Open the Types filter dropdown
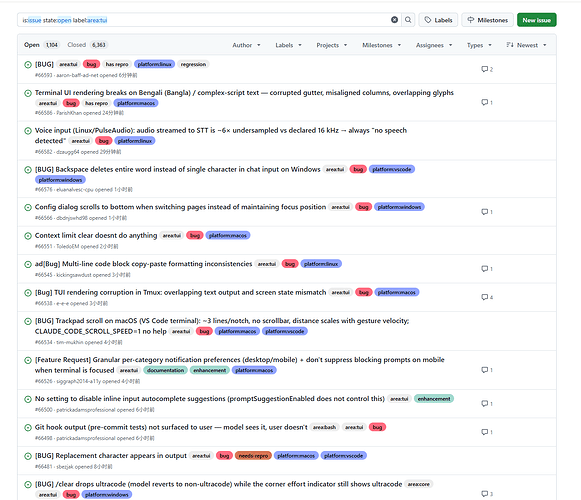The height and width of the screenshot is (500, 581). click(x=479, y=45)
